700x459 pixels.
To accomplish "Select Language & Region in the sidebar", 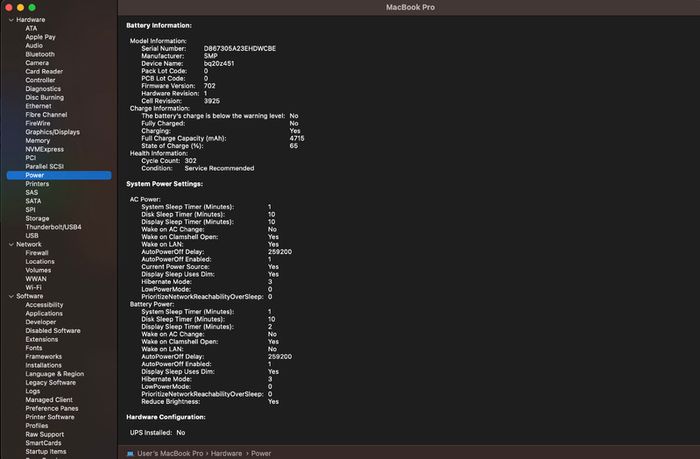I will click(x=54, y=374).
